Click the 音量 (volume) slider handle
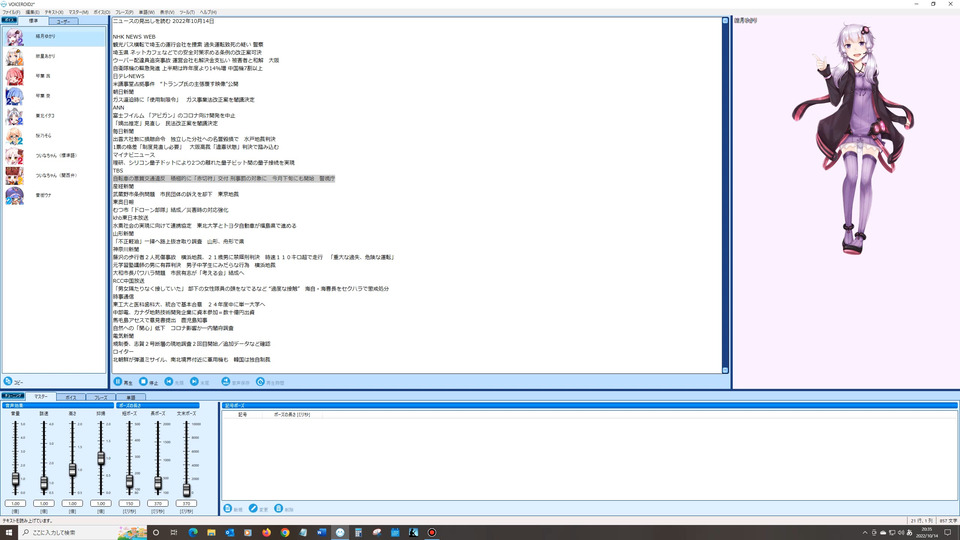 click(15, 479)
